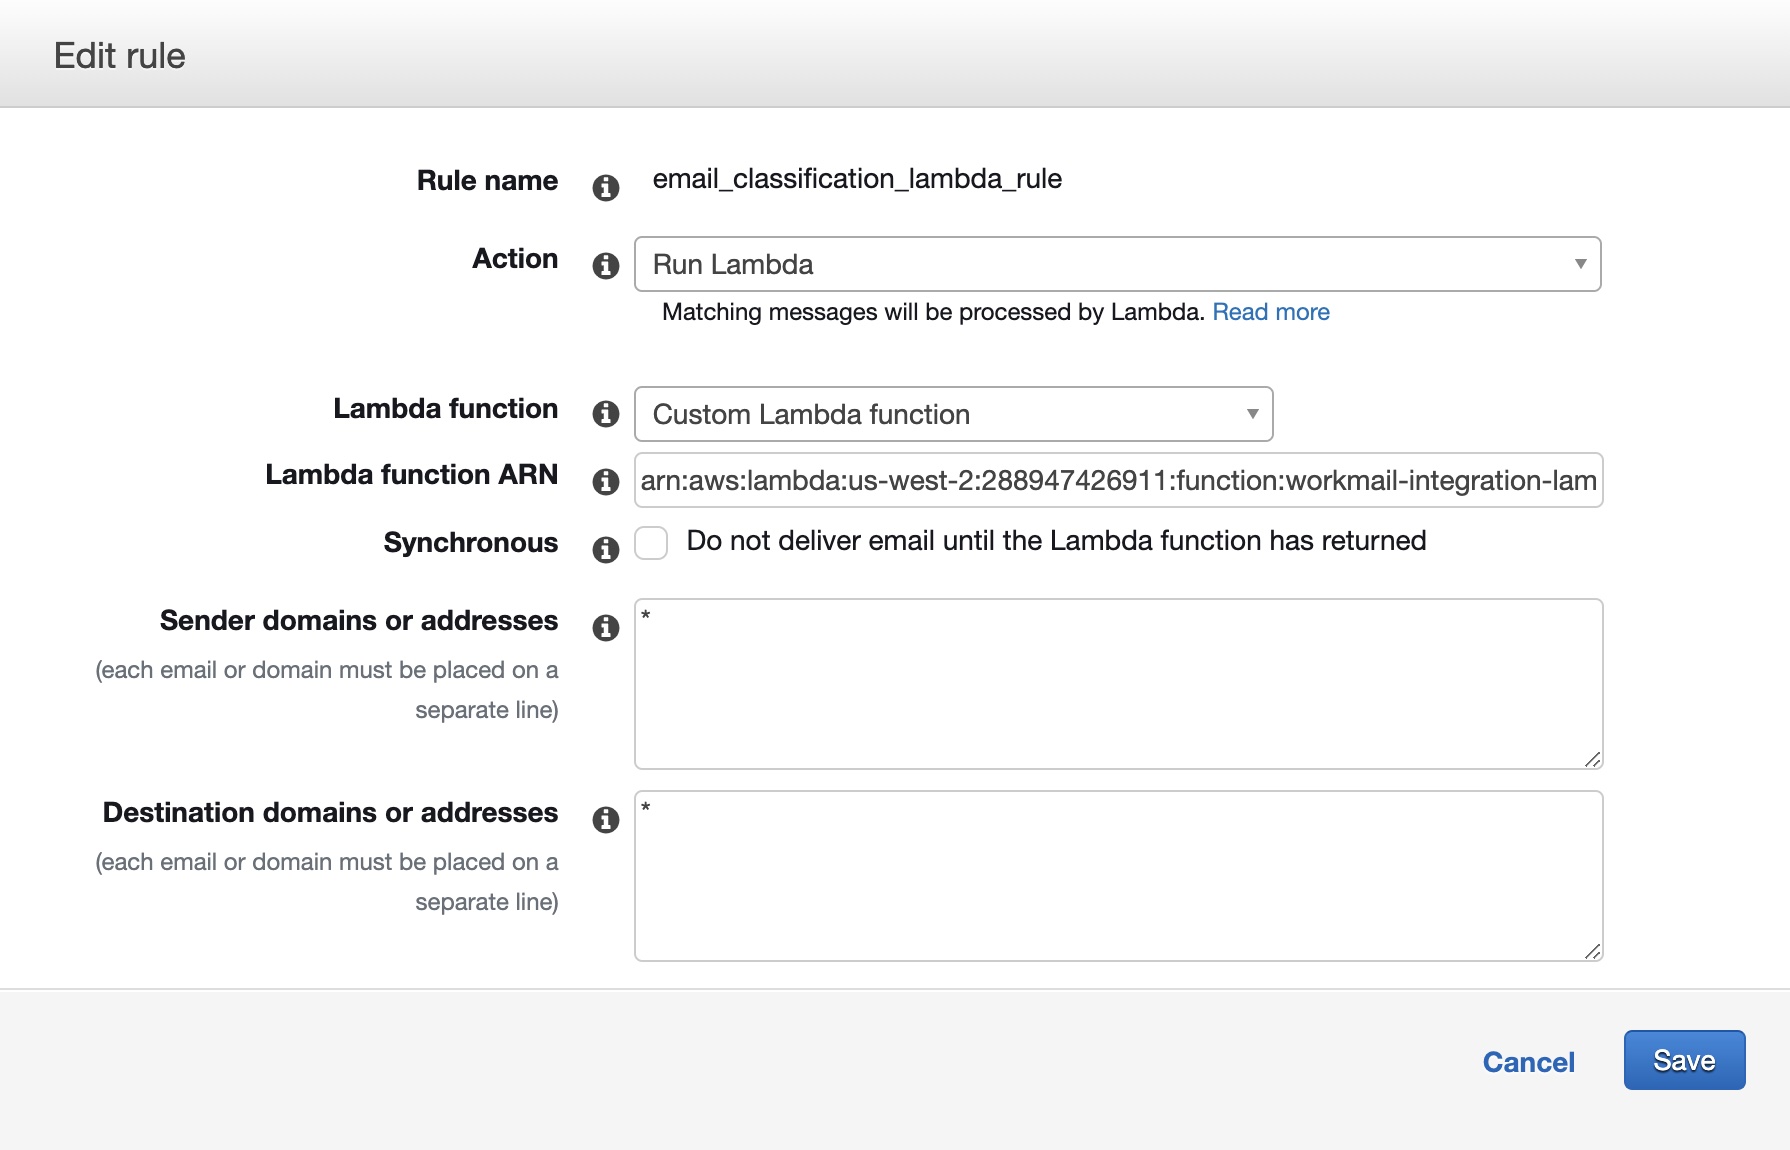Focus the Destination domains text area

(x=1118, y=876)
